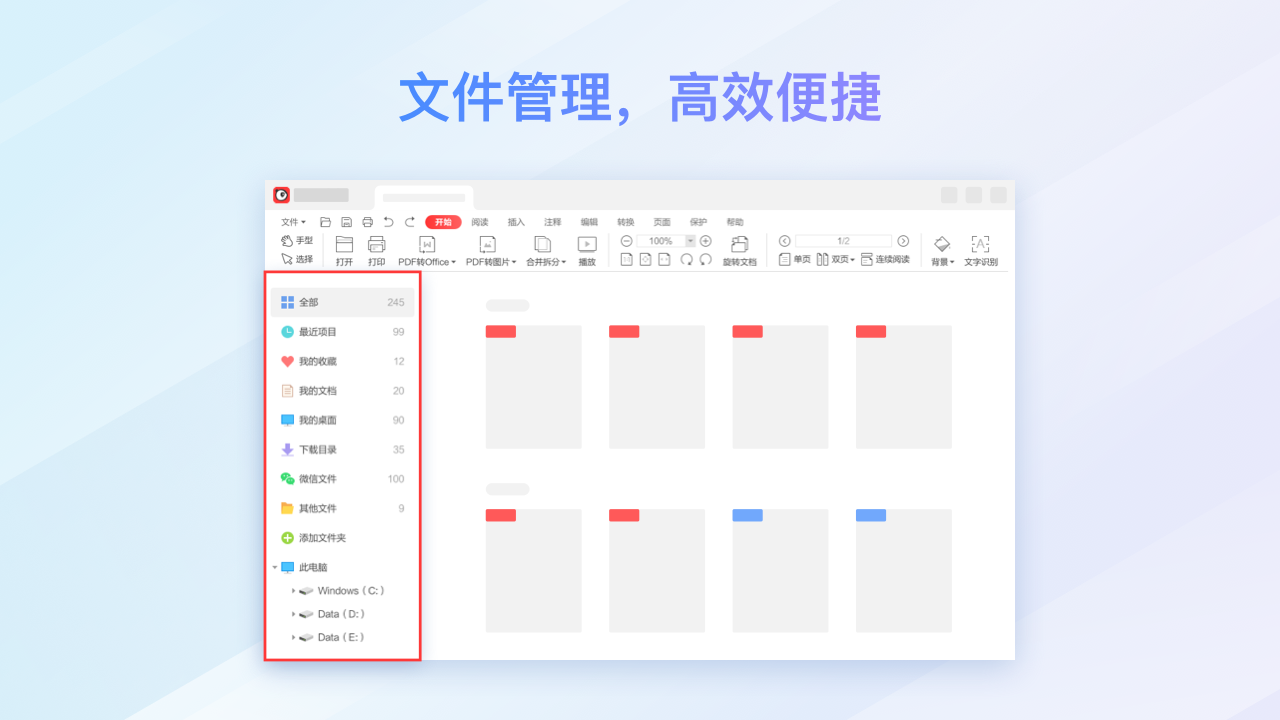Start the 播放 (Play) slideshow tool

click(x=587, y=248)
